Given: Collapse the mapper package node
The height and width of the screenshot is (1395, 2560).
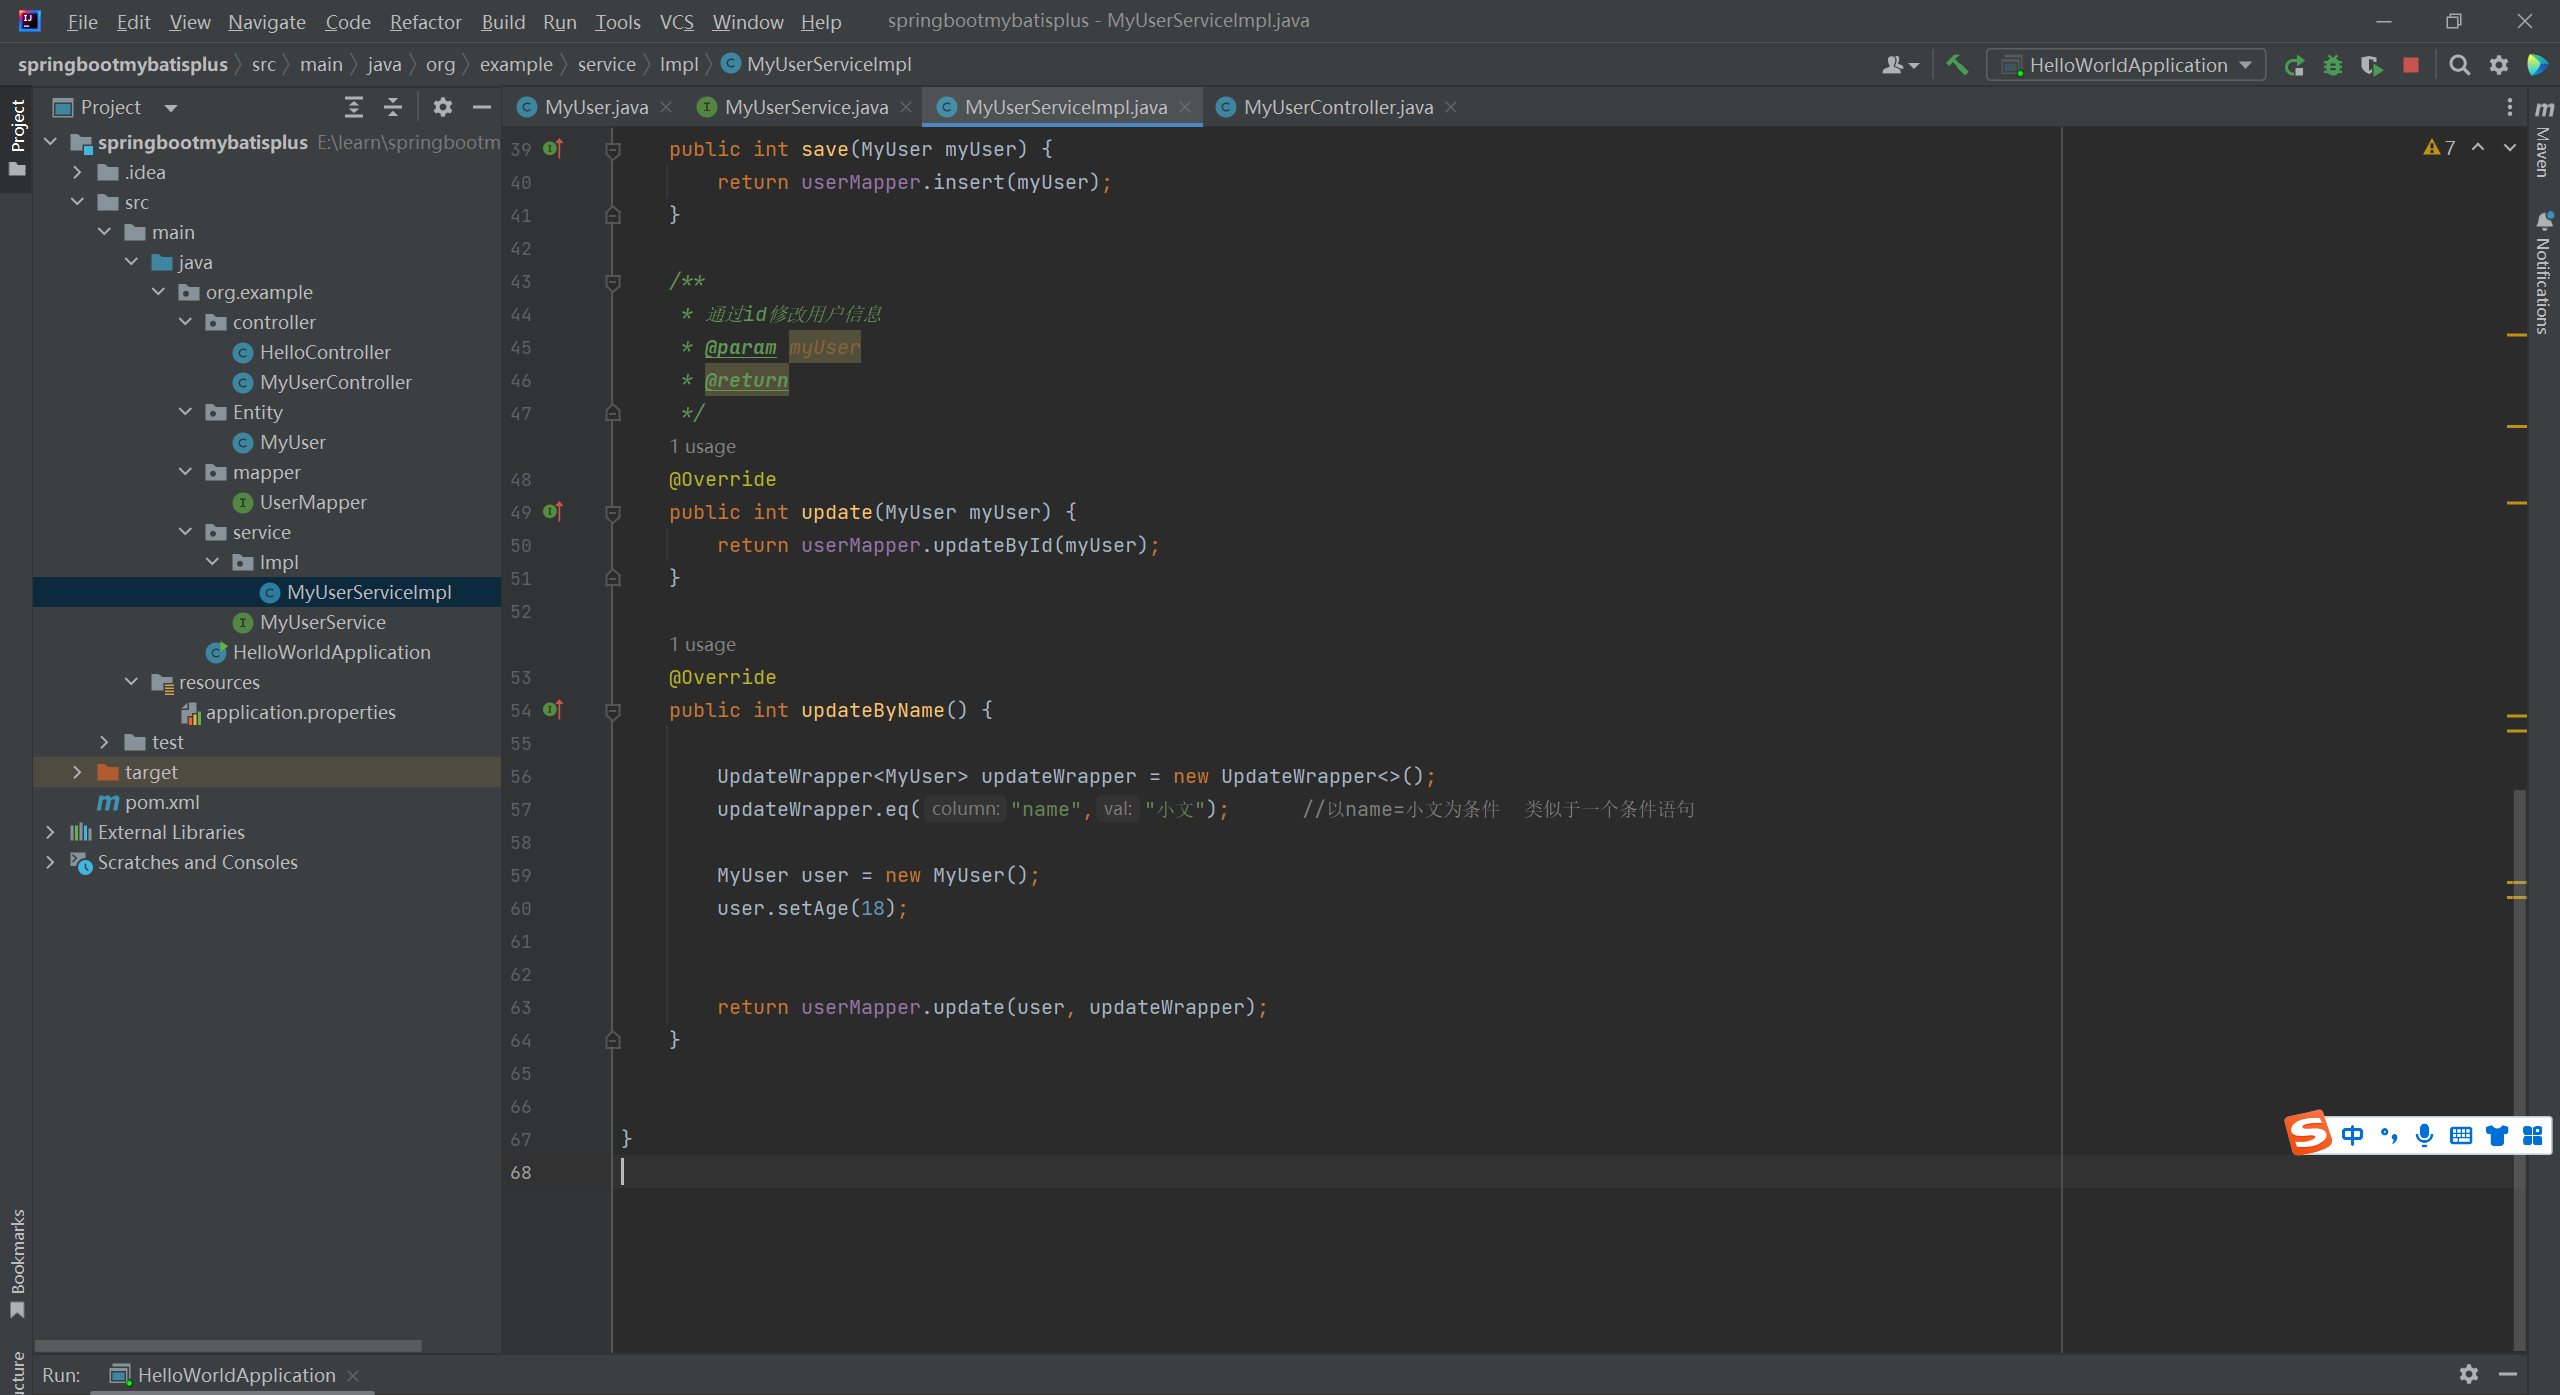Looking at the screenshot, I should point(185,472).
